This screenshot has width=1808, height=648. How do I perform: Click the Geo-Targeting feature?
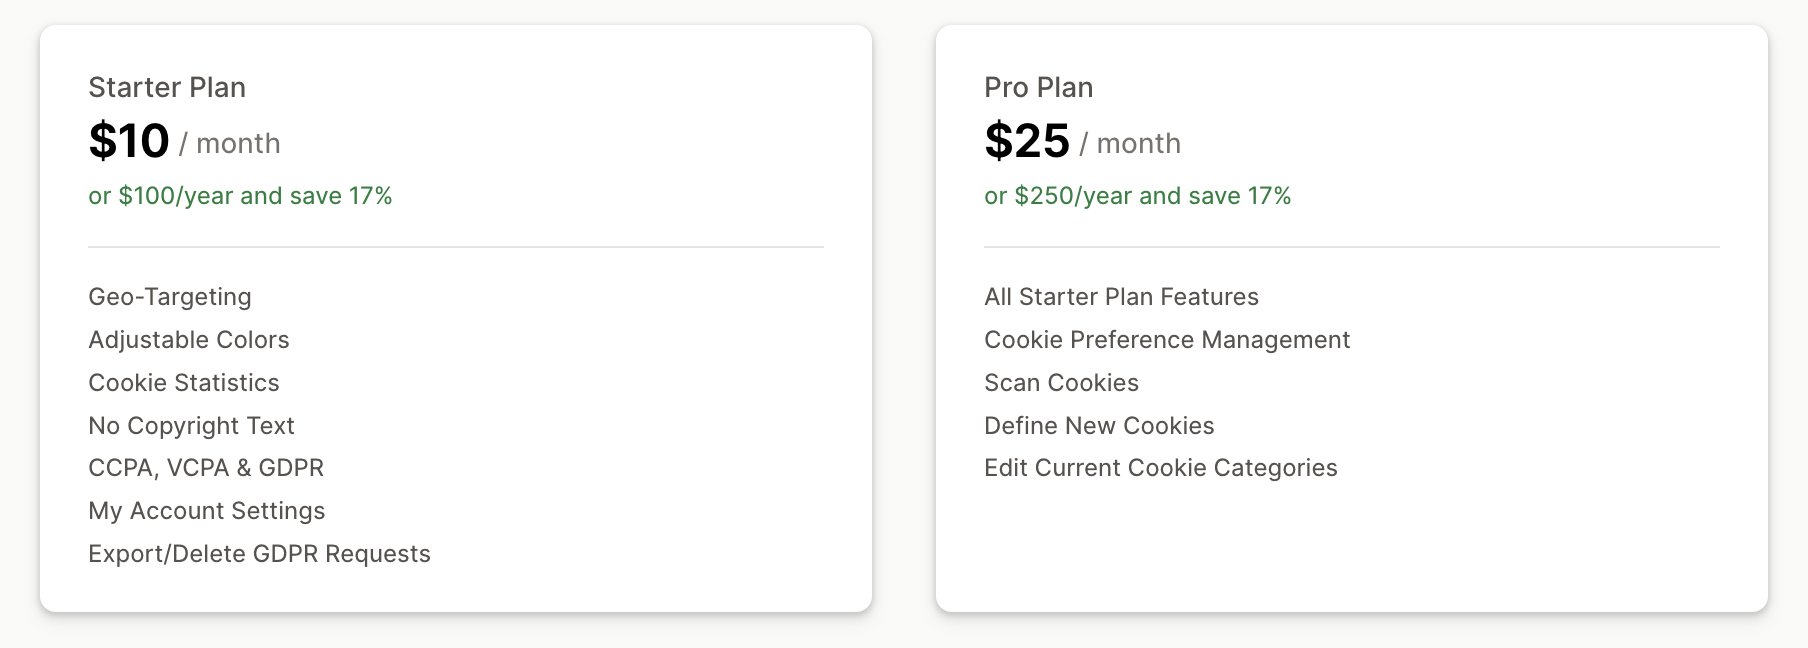click(170, 297)
